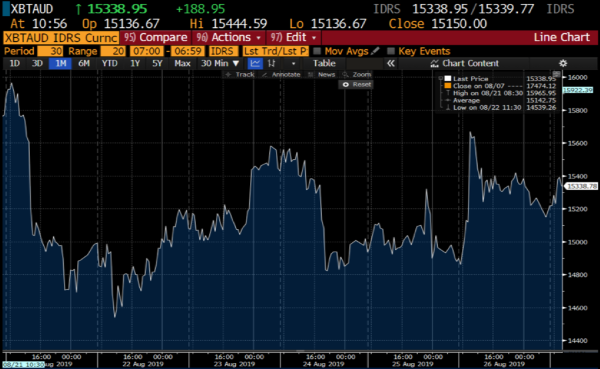Enable the Key Events checkbox
This screenshot has width=600, height=369.
pos(390,51)
